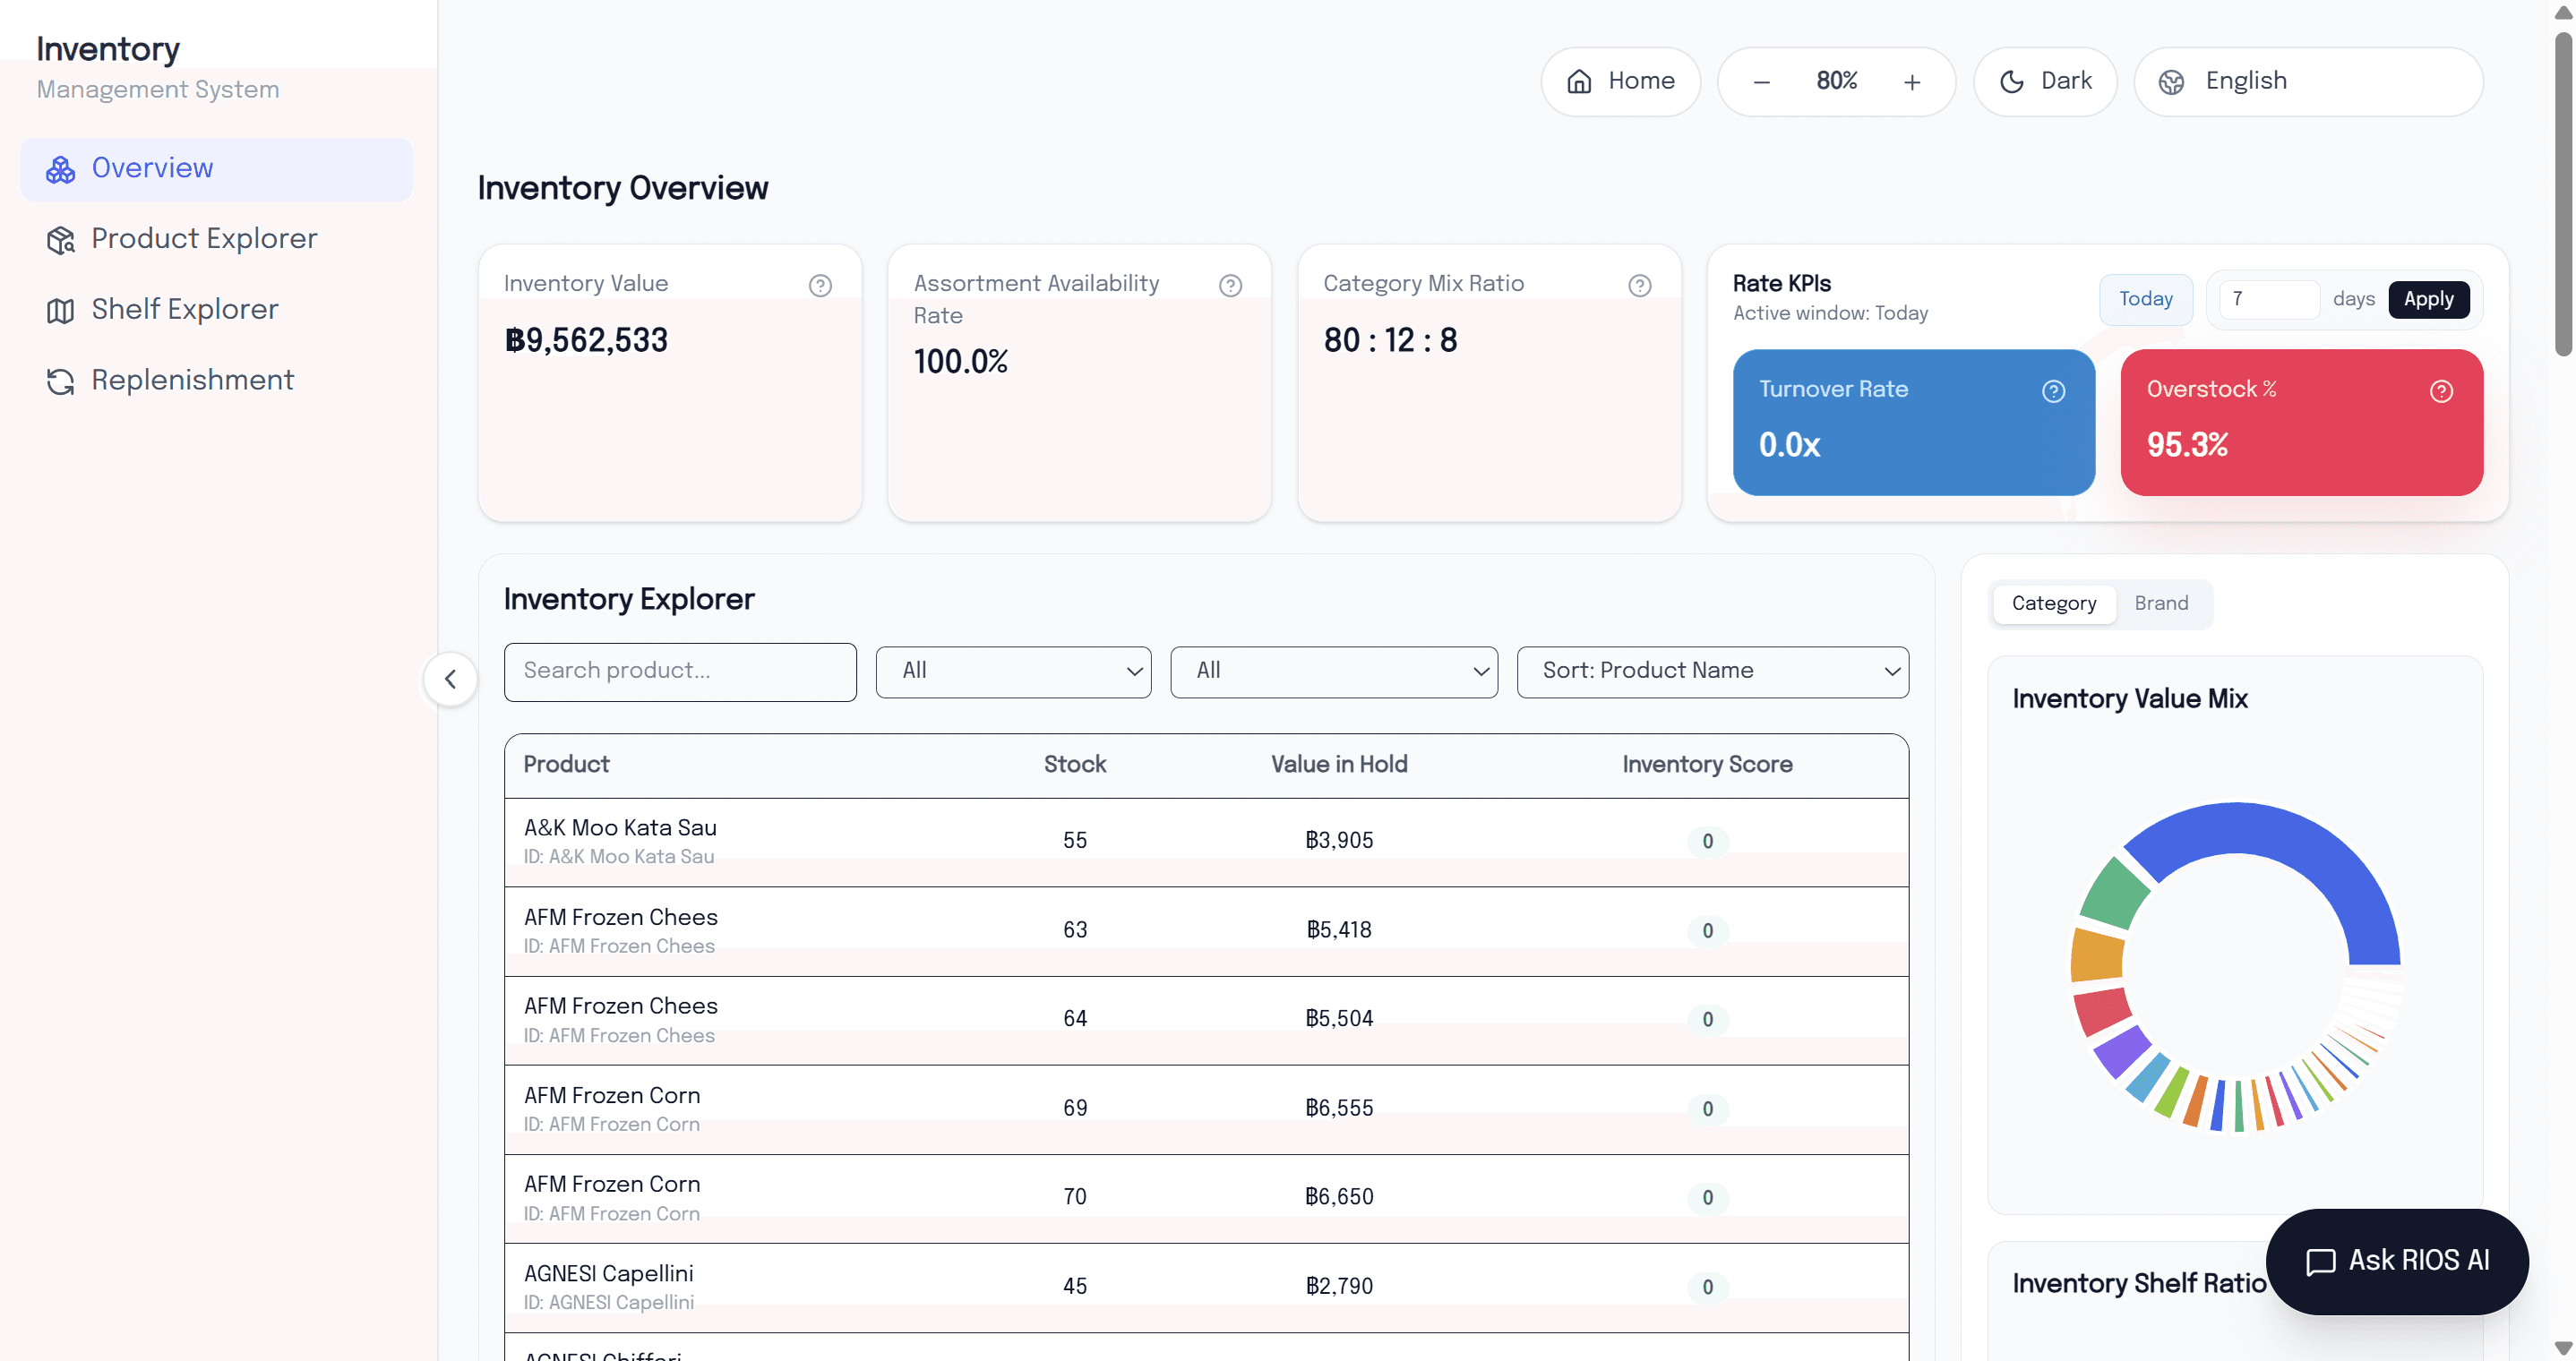Viewport: 2576px width, 1361px height.
Task: Open the Sort: Product Name dropdown
Action: [x=1713, y=672]
